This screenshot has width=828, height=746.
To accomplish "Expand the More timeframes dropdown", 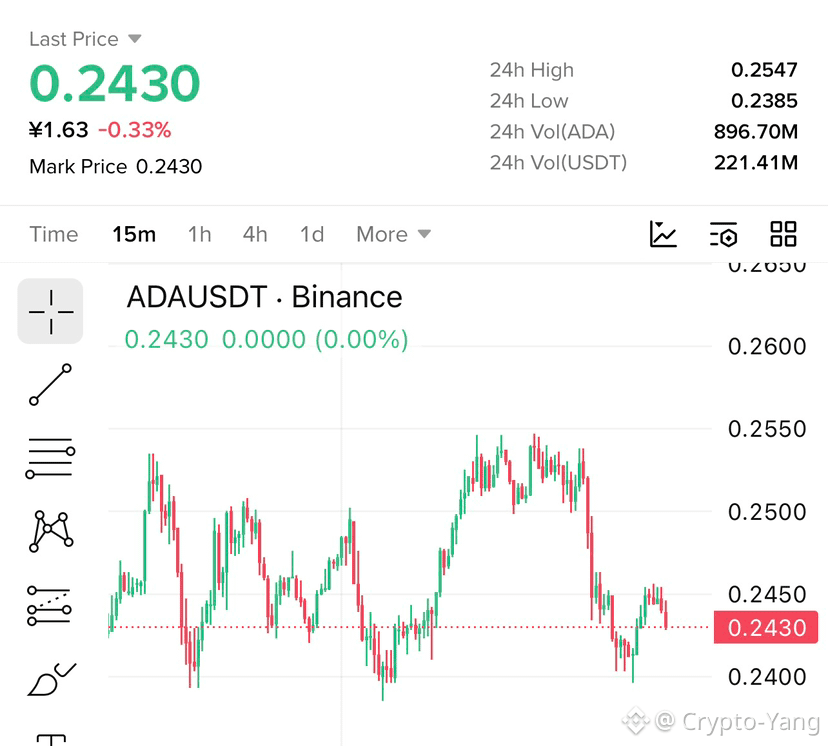I will (394, 234).
